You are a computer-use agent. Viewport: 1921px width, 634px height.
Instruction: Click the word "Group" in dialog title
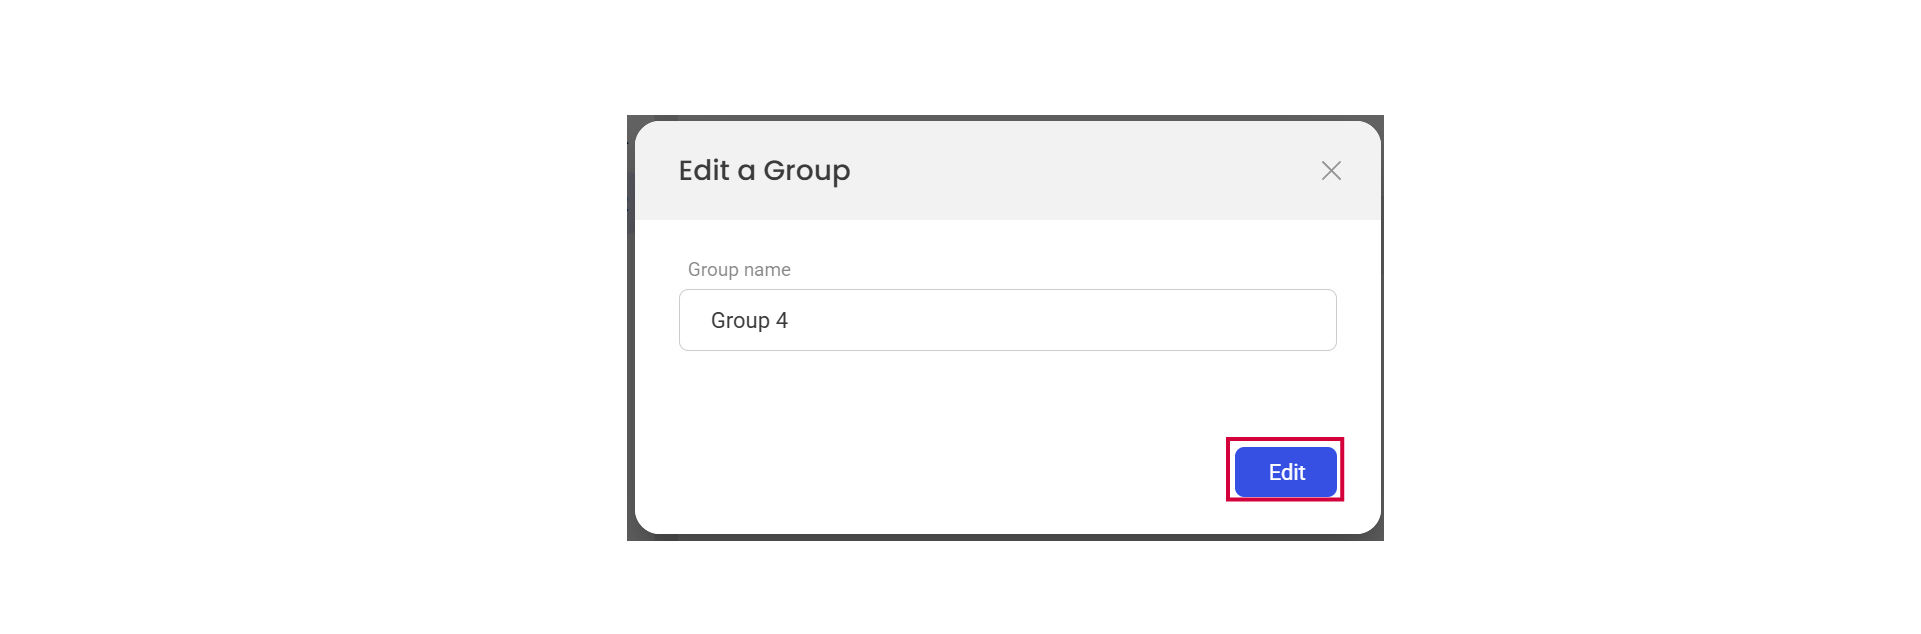(x=806, y=171)
